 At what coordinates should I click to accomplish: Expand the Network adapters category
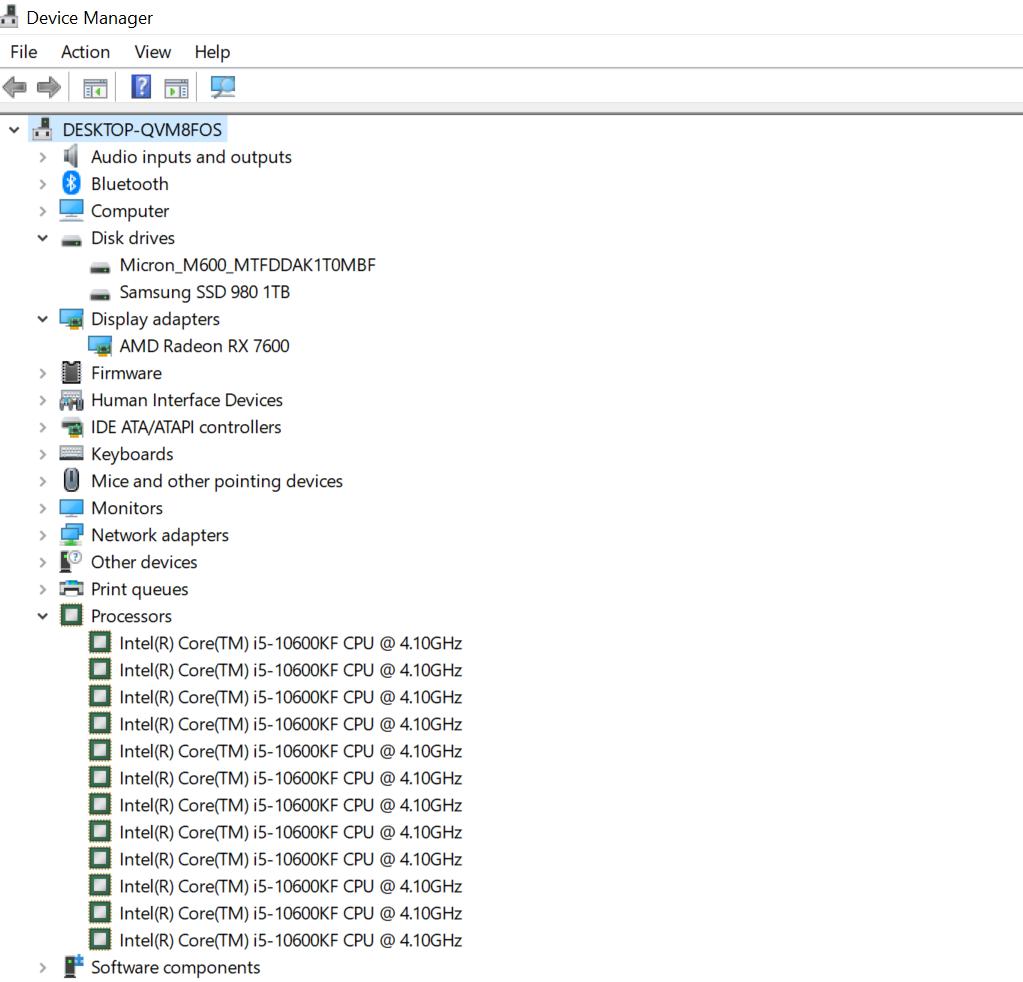coord(42,535)
